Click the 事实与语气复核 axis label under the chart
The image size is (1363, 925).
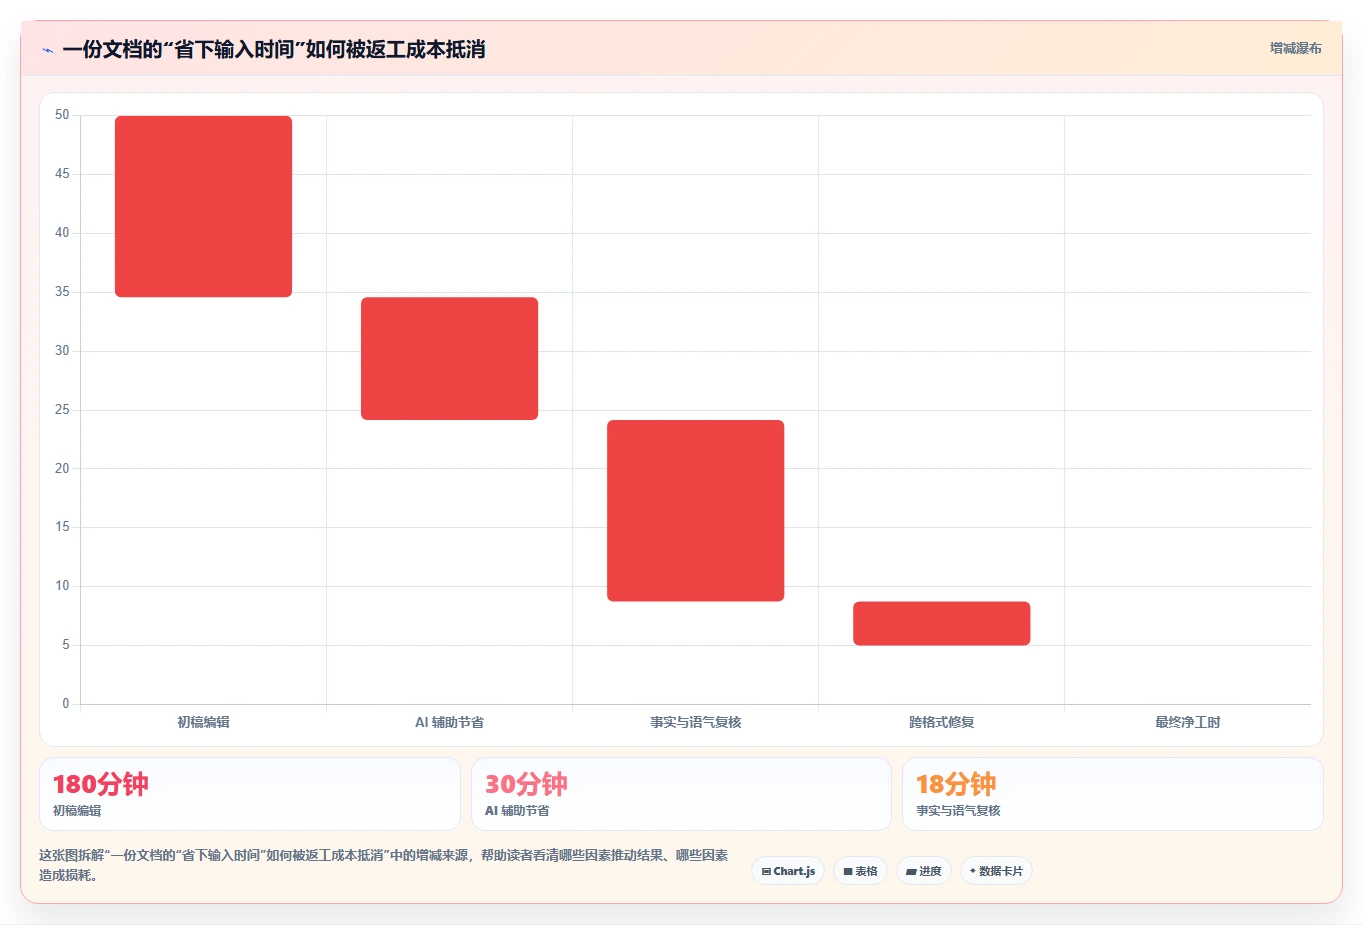coord(695,722)
